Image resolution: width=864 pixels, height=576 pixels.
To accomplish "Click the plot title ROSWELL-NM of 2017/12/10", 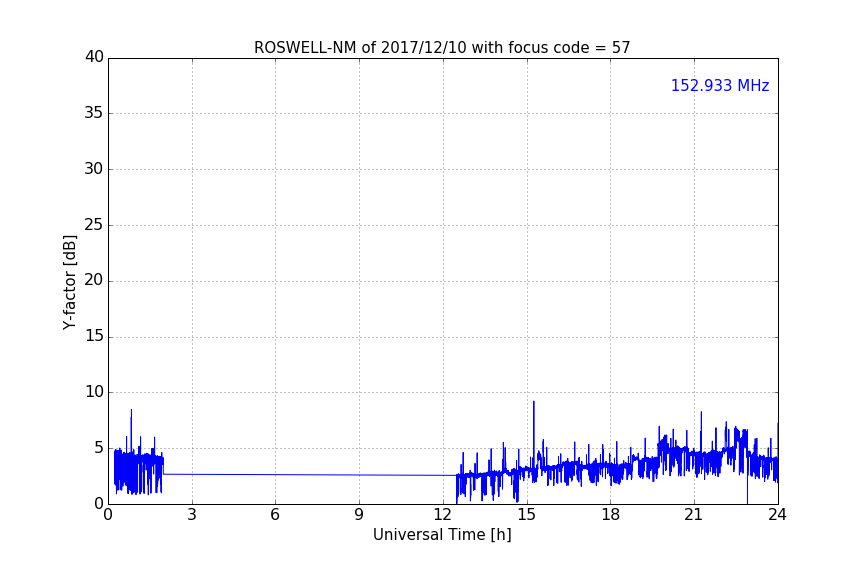I will [442, 48].
